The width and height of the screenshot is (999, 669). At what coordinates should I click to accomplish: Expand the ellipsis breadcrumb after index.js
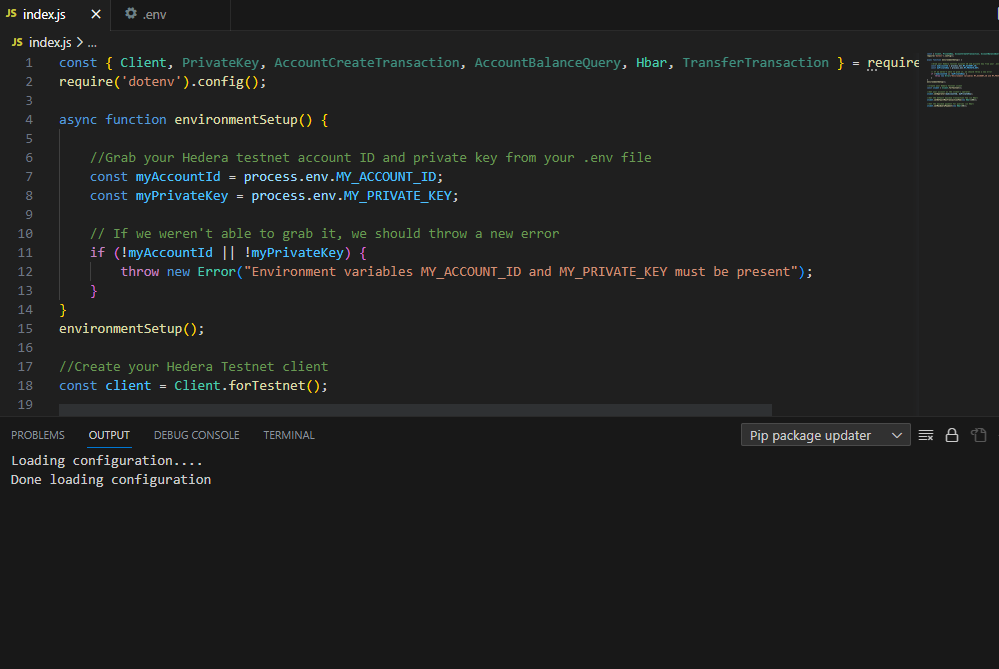click(90, 43)
